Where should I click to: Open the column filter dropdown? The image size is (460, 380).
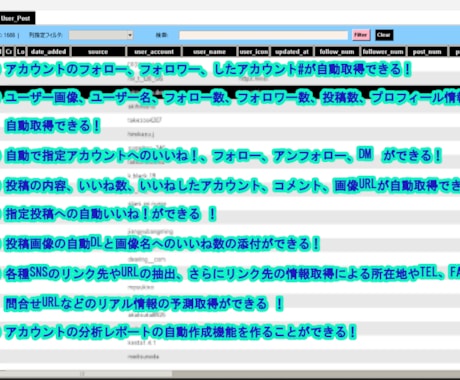coord(101,35)
